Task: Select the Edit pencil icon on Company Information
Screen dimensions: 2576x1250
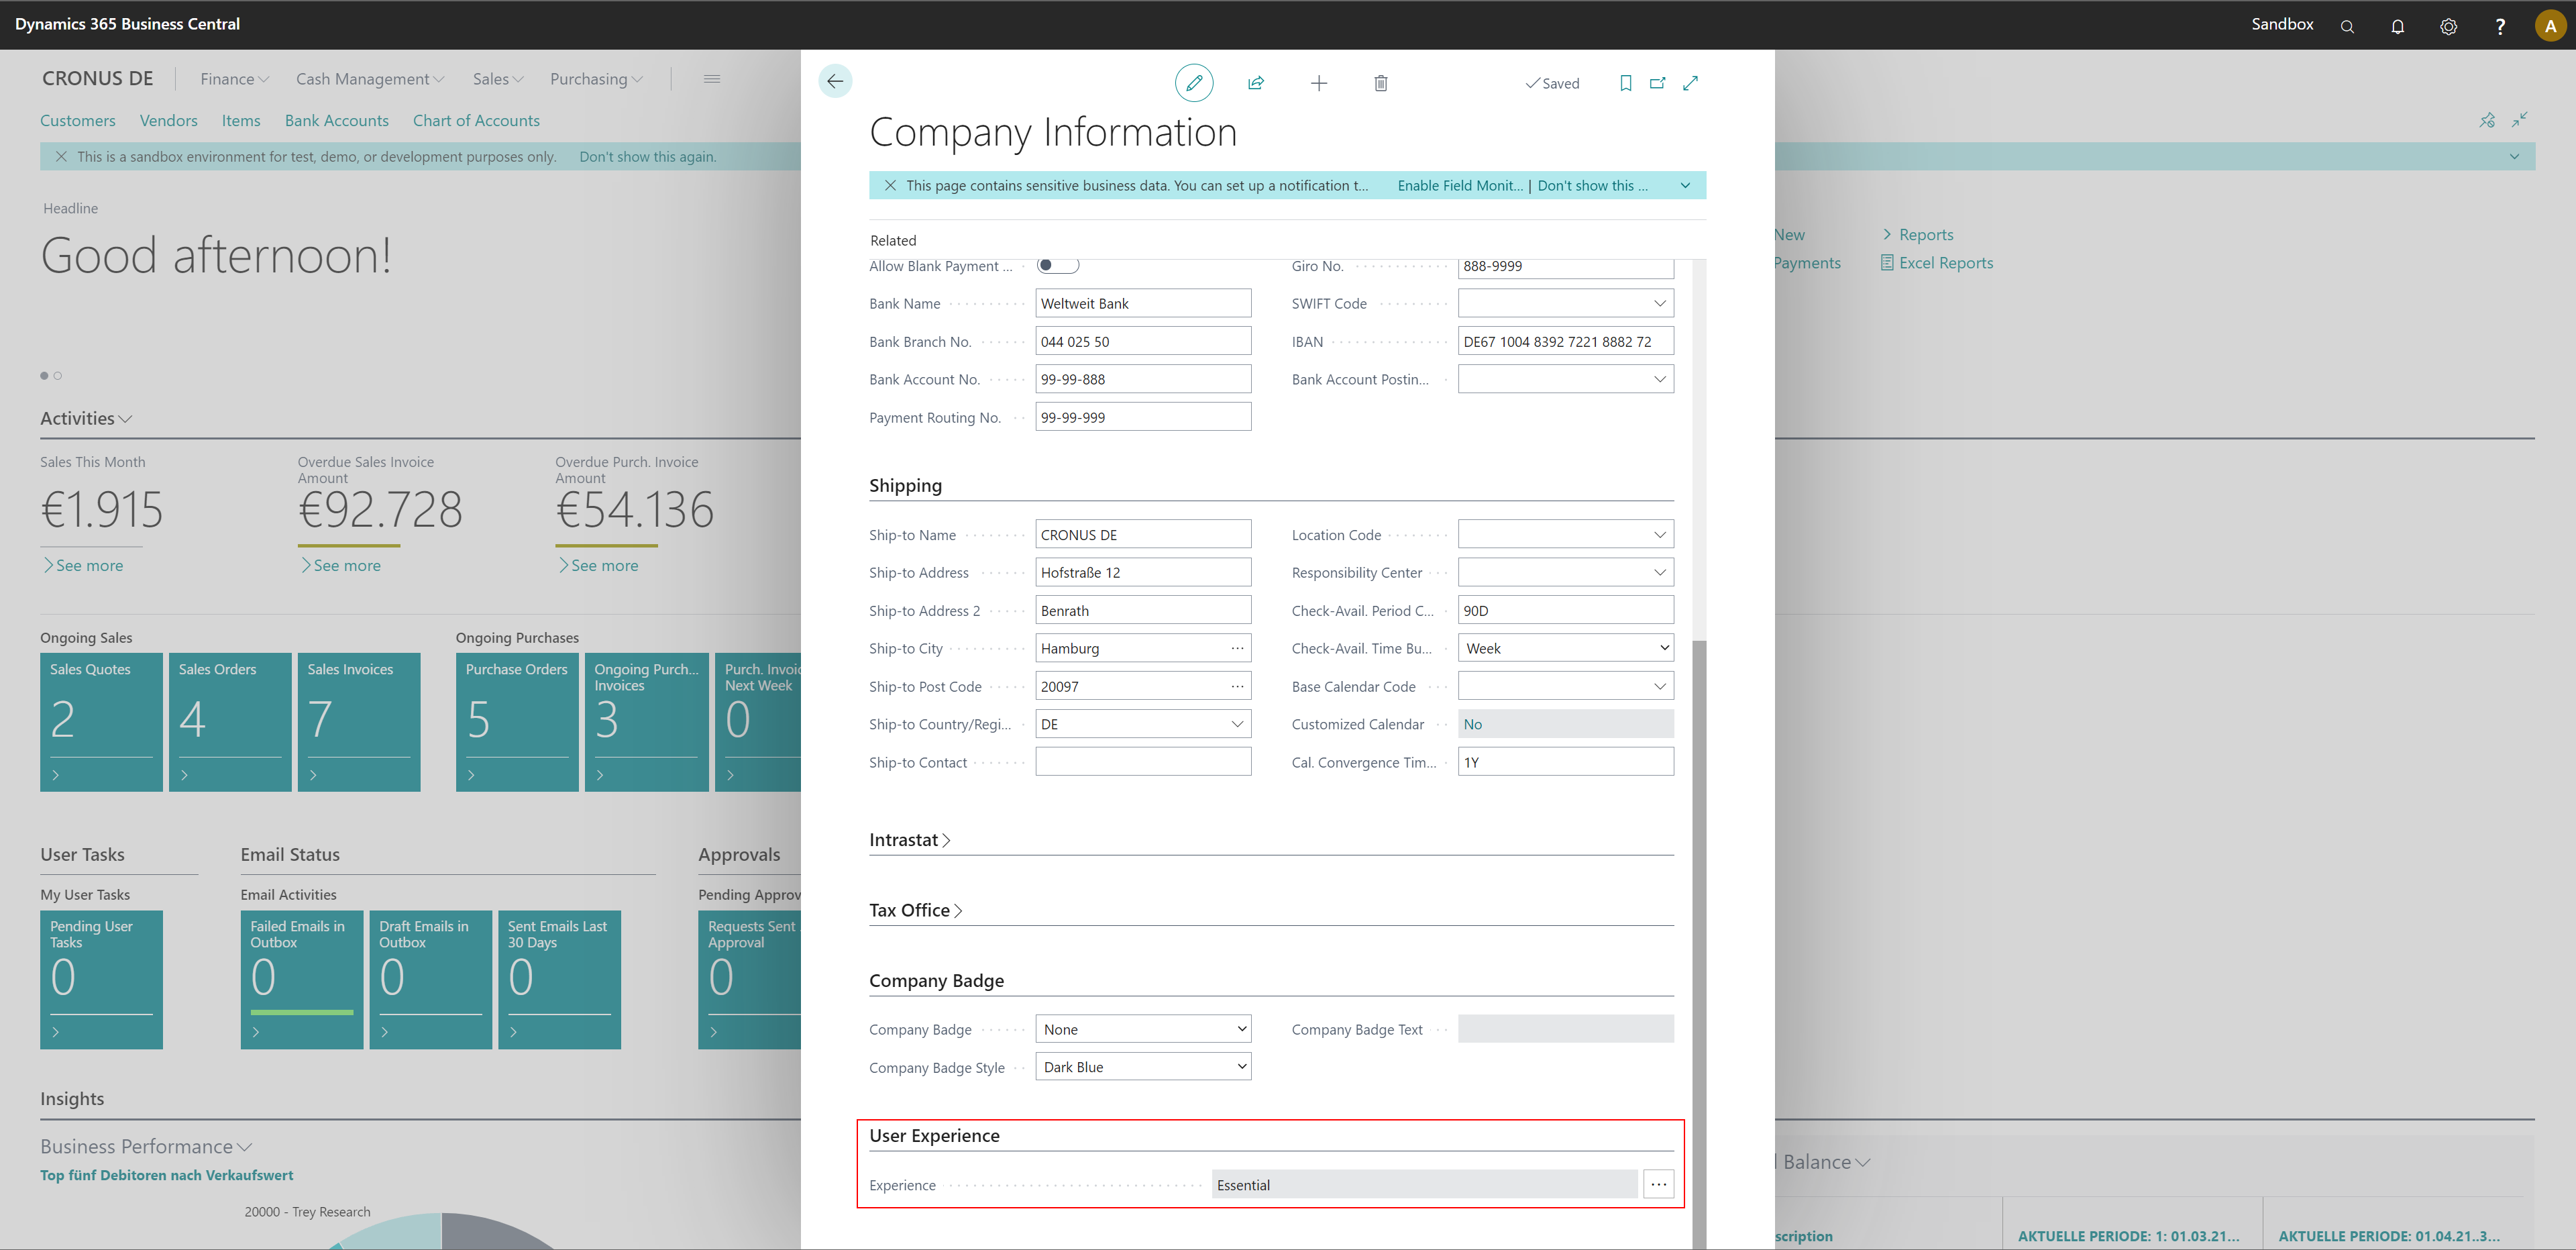Action: [1194, 83]
